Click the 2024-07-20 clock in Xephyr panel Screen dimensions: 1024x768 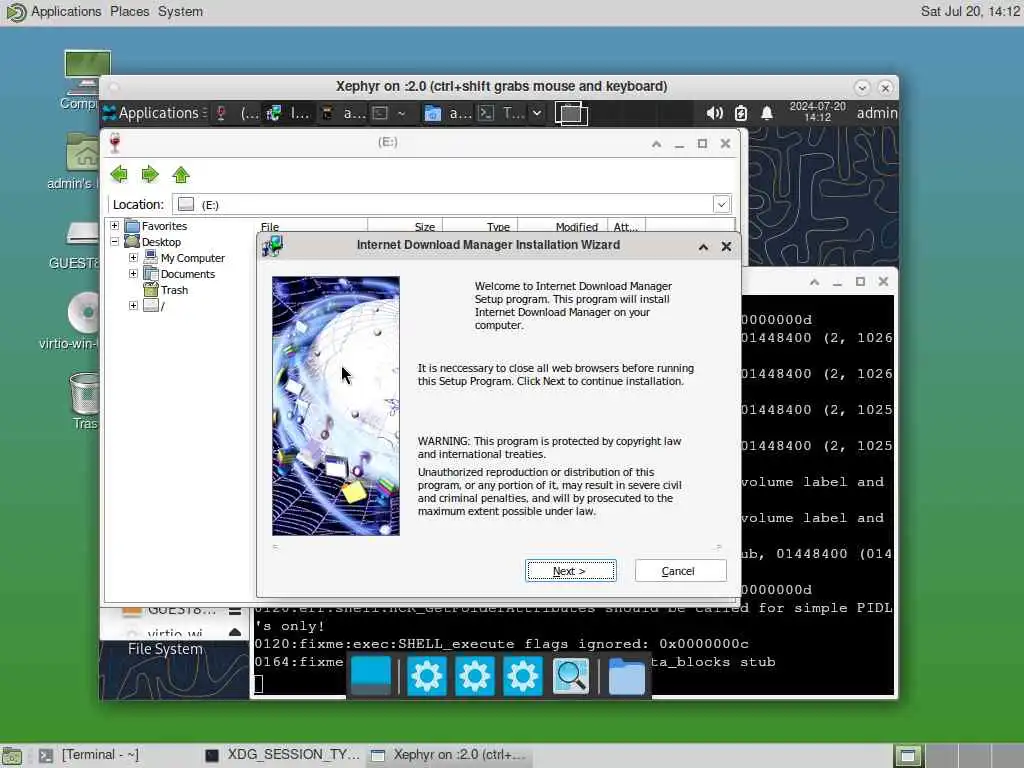817,112
